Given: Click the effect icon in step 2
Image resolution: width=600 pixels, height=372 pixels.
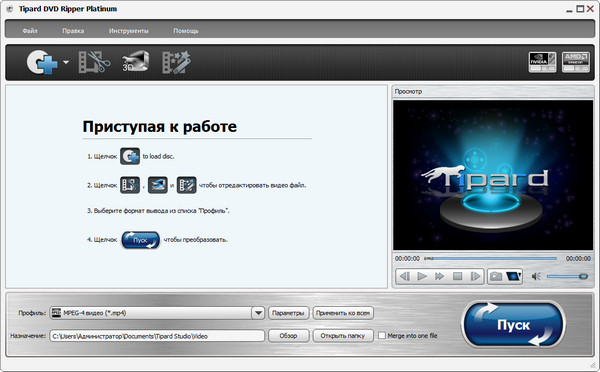Looking at the screenshot, I should pos(186,185).
